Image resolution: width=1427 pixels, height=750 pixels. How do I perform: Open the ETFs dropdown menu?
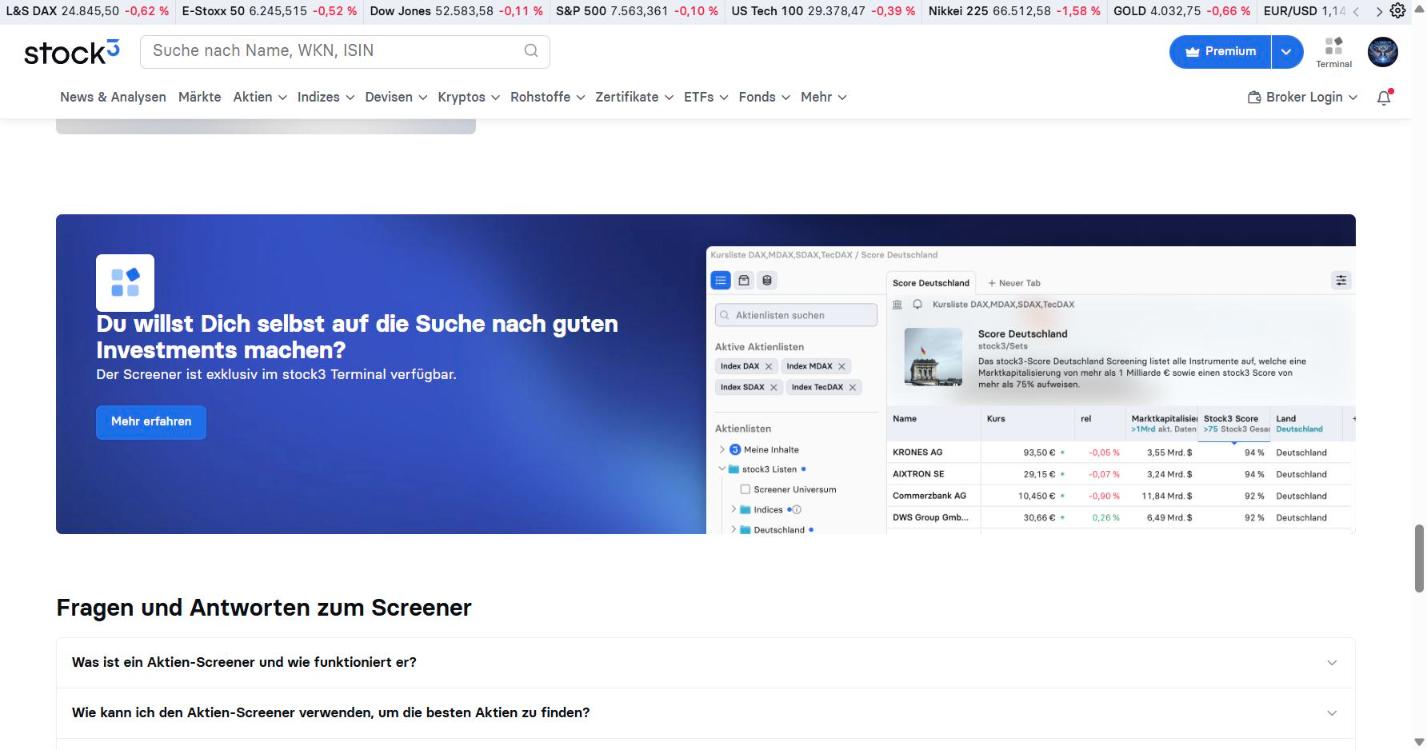[x=706, y=97]
